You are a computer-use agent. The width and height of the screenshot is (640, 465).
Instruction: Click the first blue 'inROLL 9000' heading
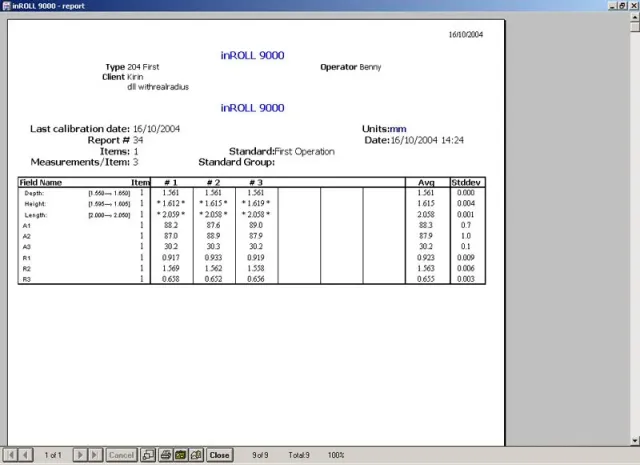pyautogui.click(x=252, y=55)
